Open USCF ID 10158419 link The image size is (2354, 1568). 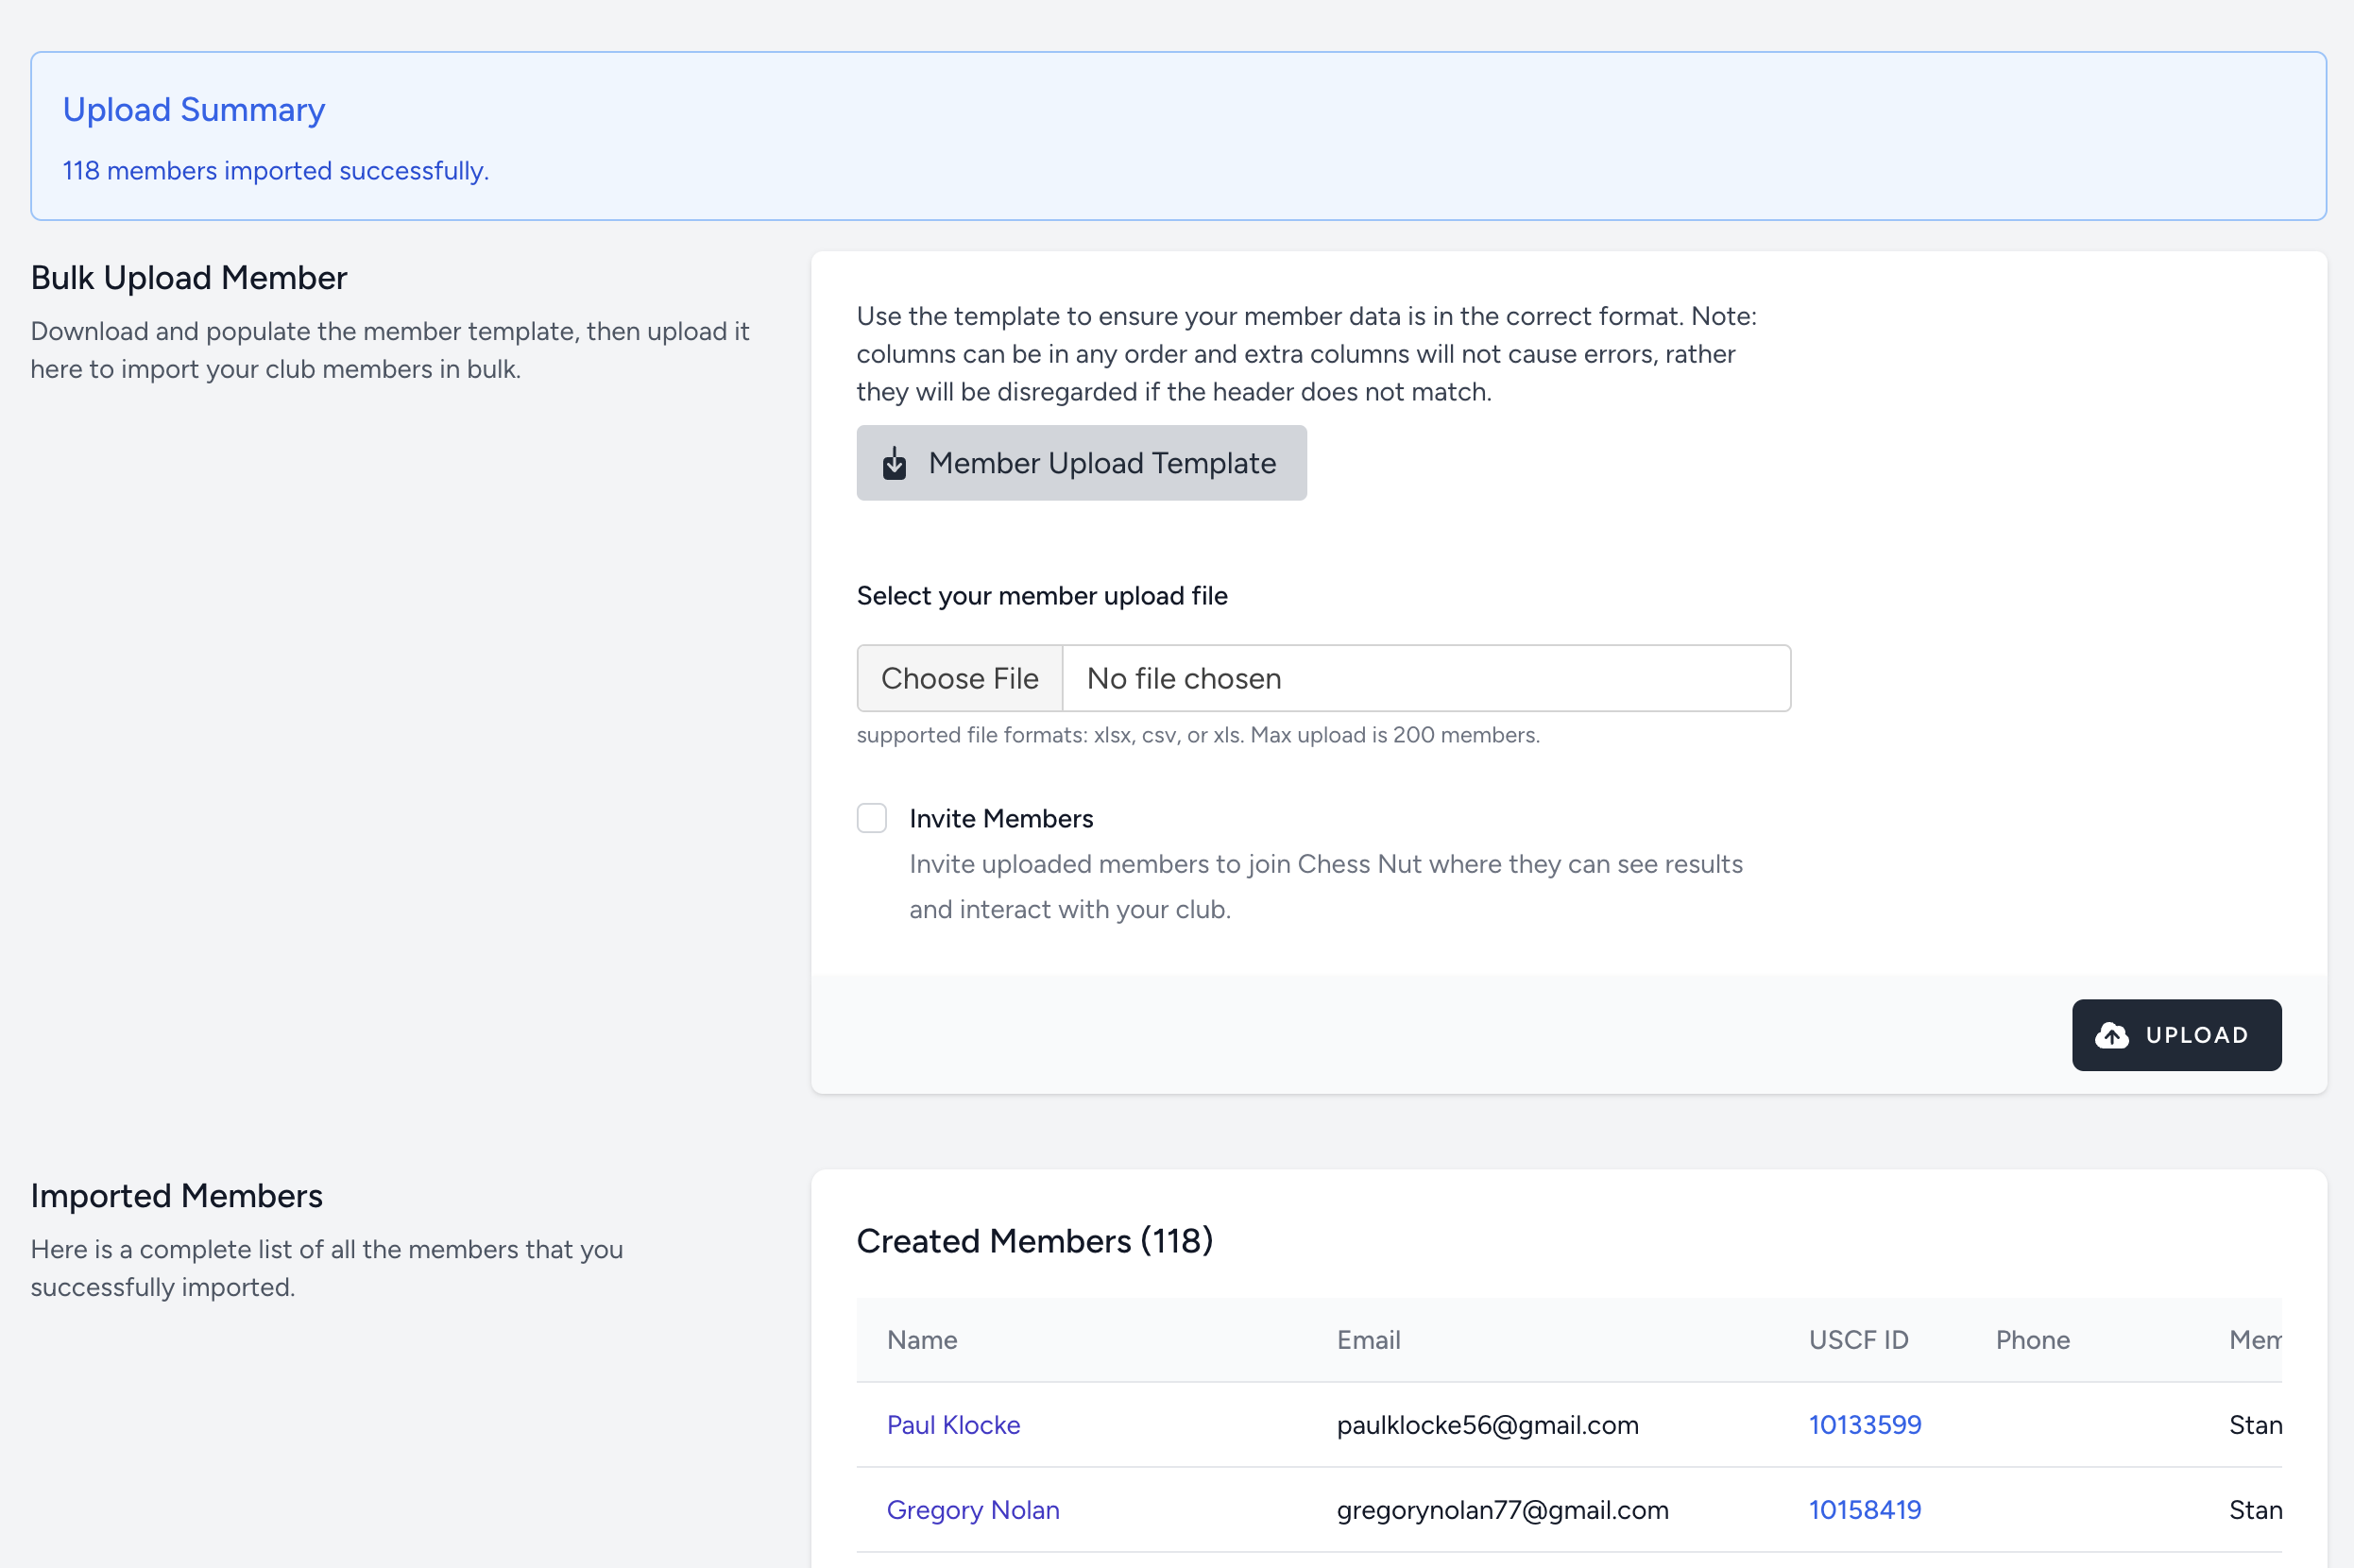[1864, 1509]
